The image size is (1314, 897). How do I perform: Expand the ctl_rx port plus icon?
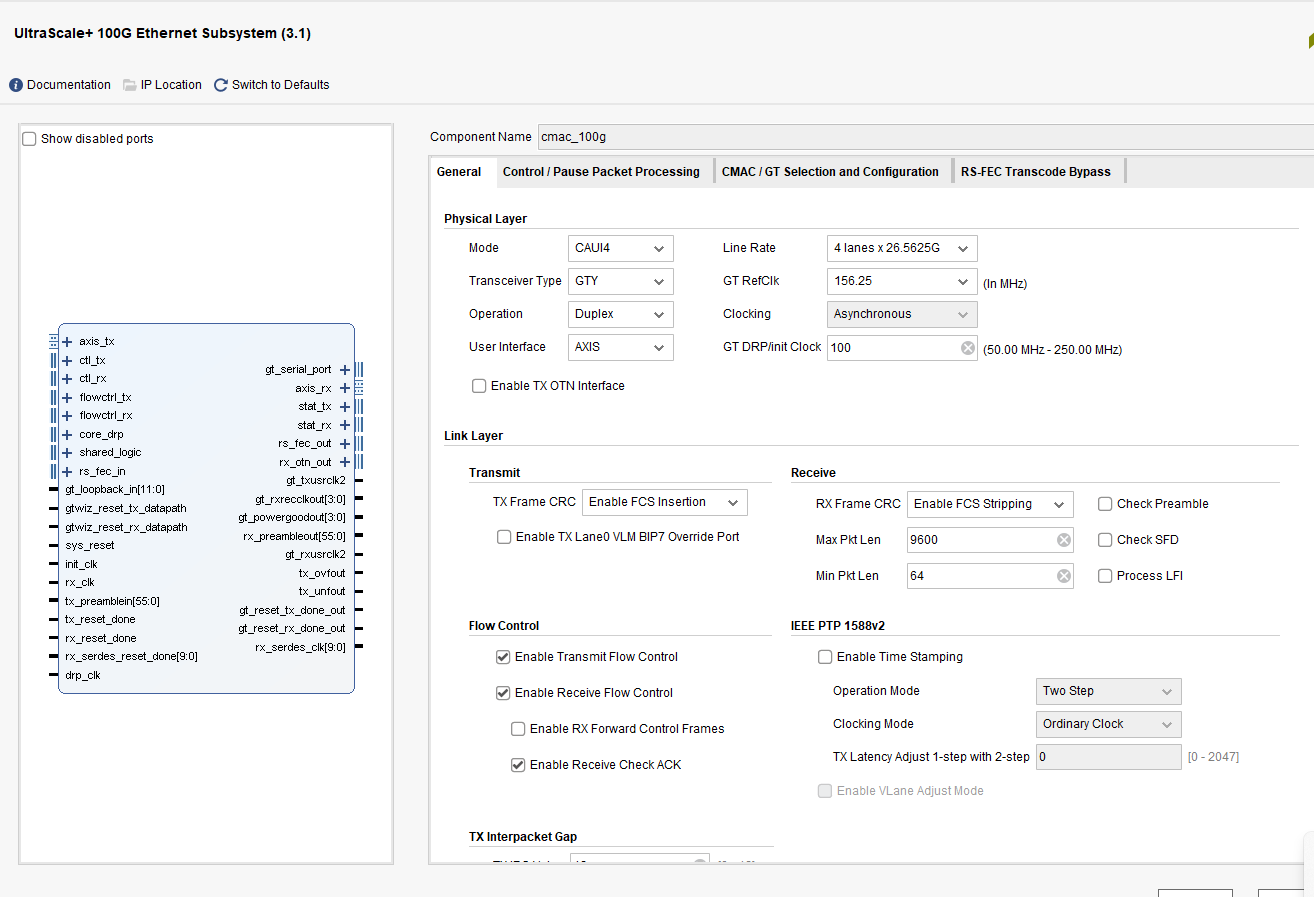67,379
